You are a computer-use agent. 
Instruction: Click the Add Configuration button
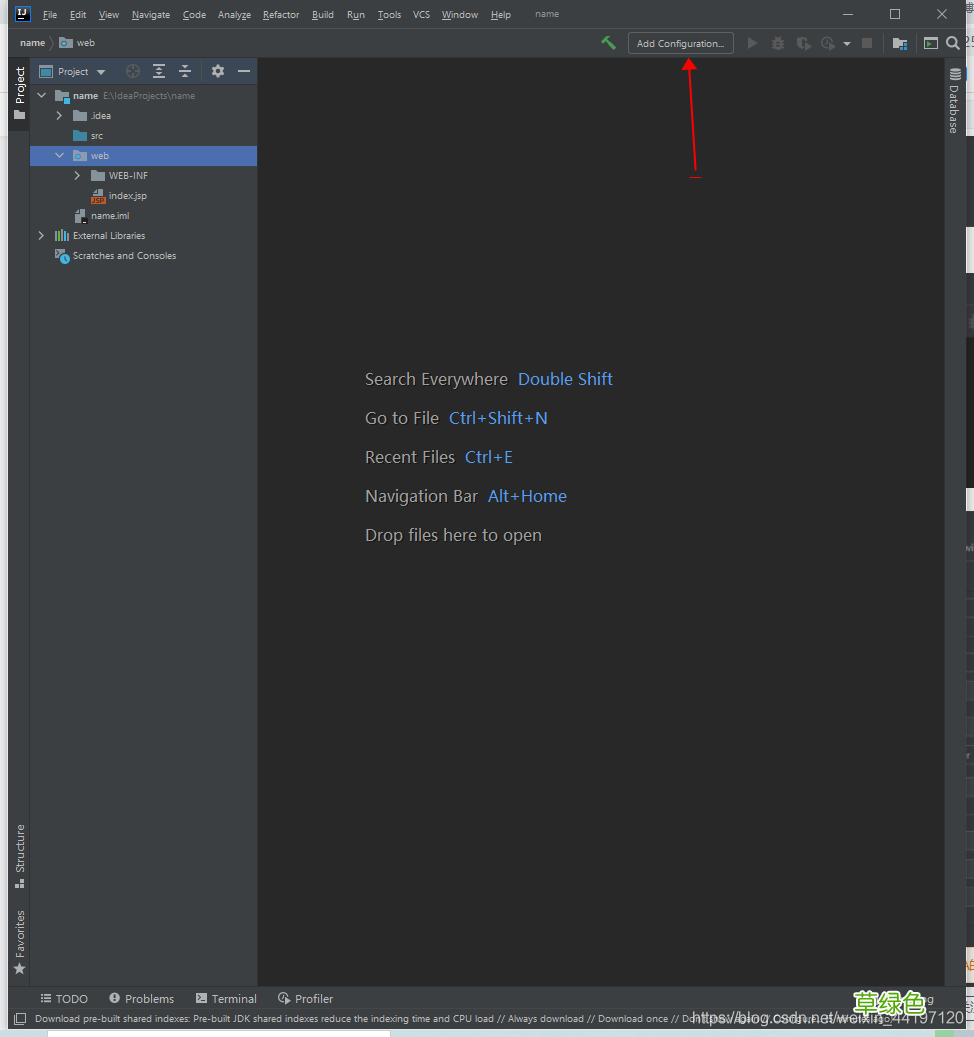point(680,43)
